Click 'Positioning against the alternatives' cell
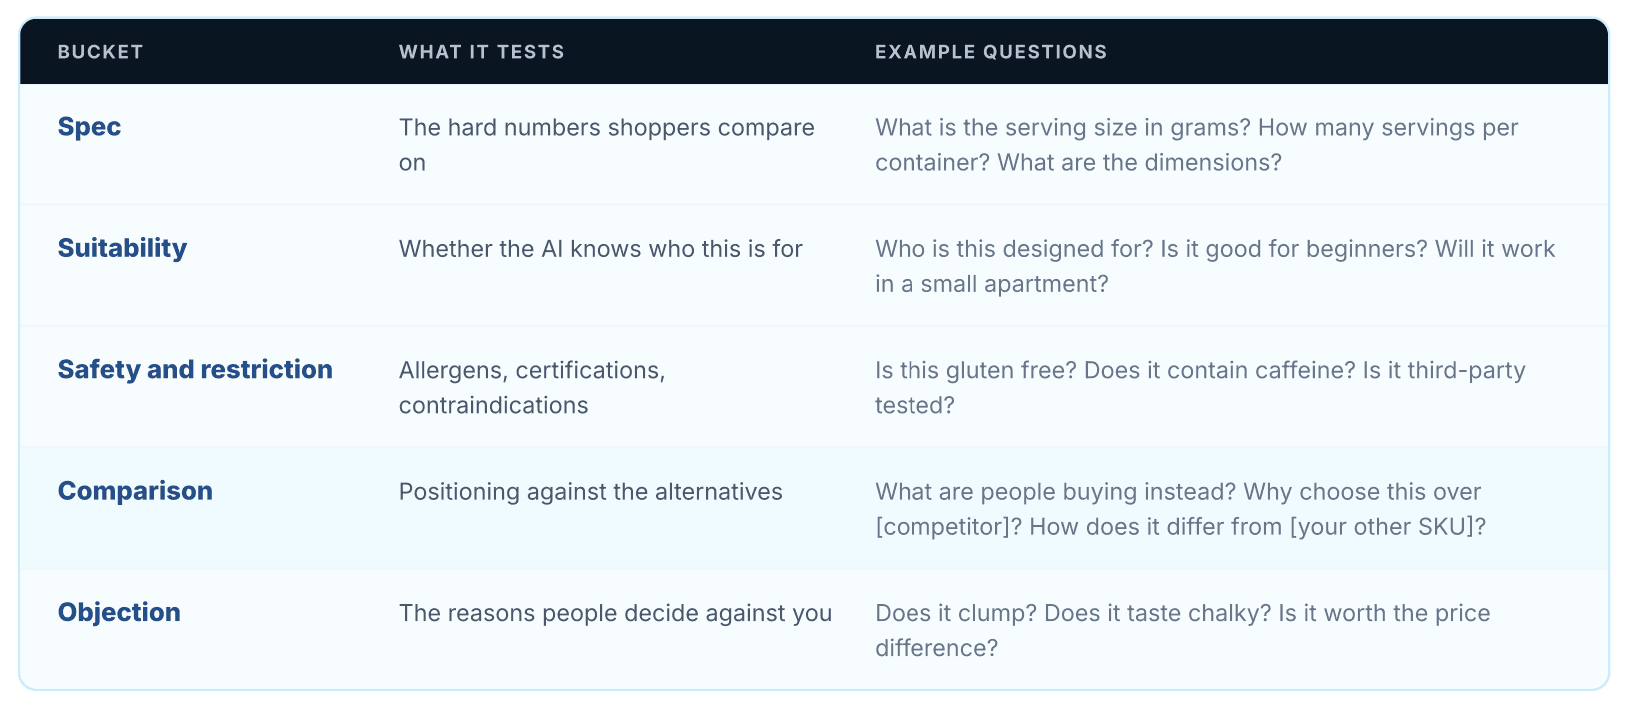 (591, 492)
